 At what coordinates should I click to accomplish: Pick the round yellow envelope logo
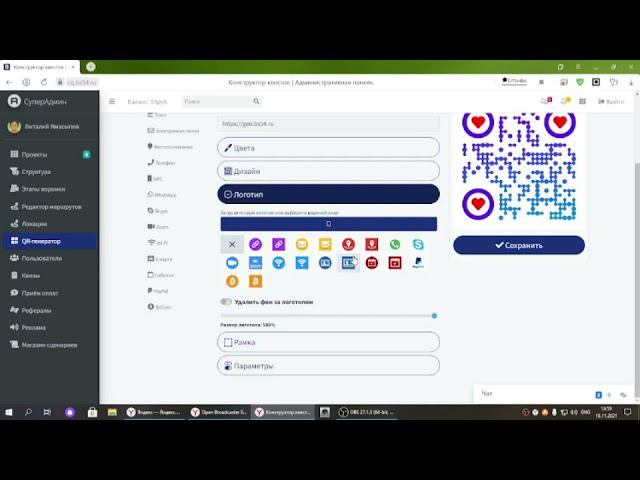coord(302,244)
